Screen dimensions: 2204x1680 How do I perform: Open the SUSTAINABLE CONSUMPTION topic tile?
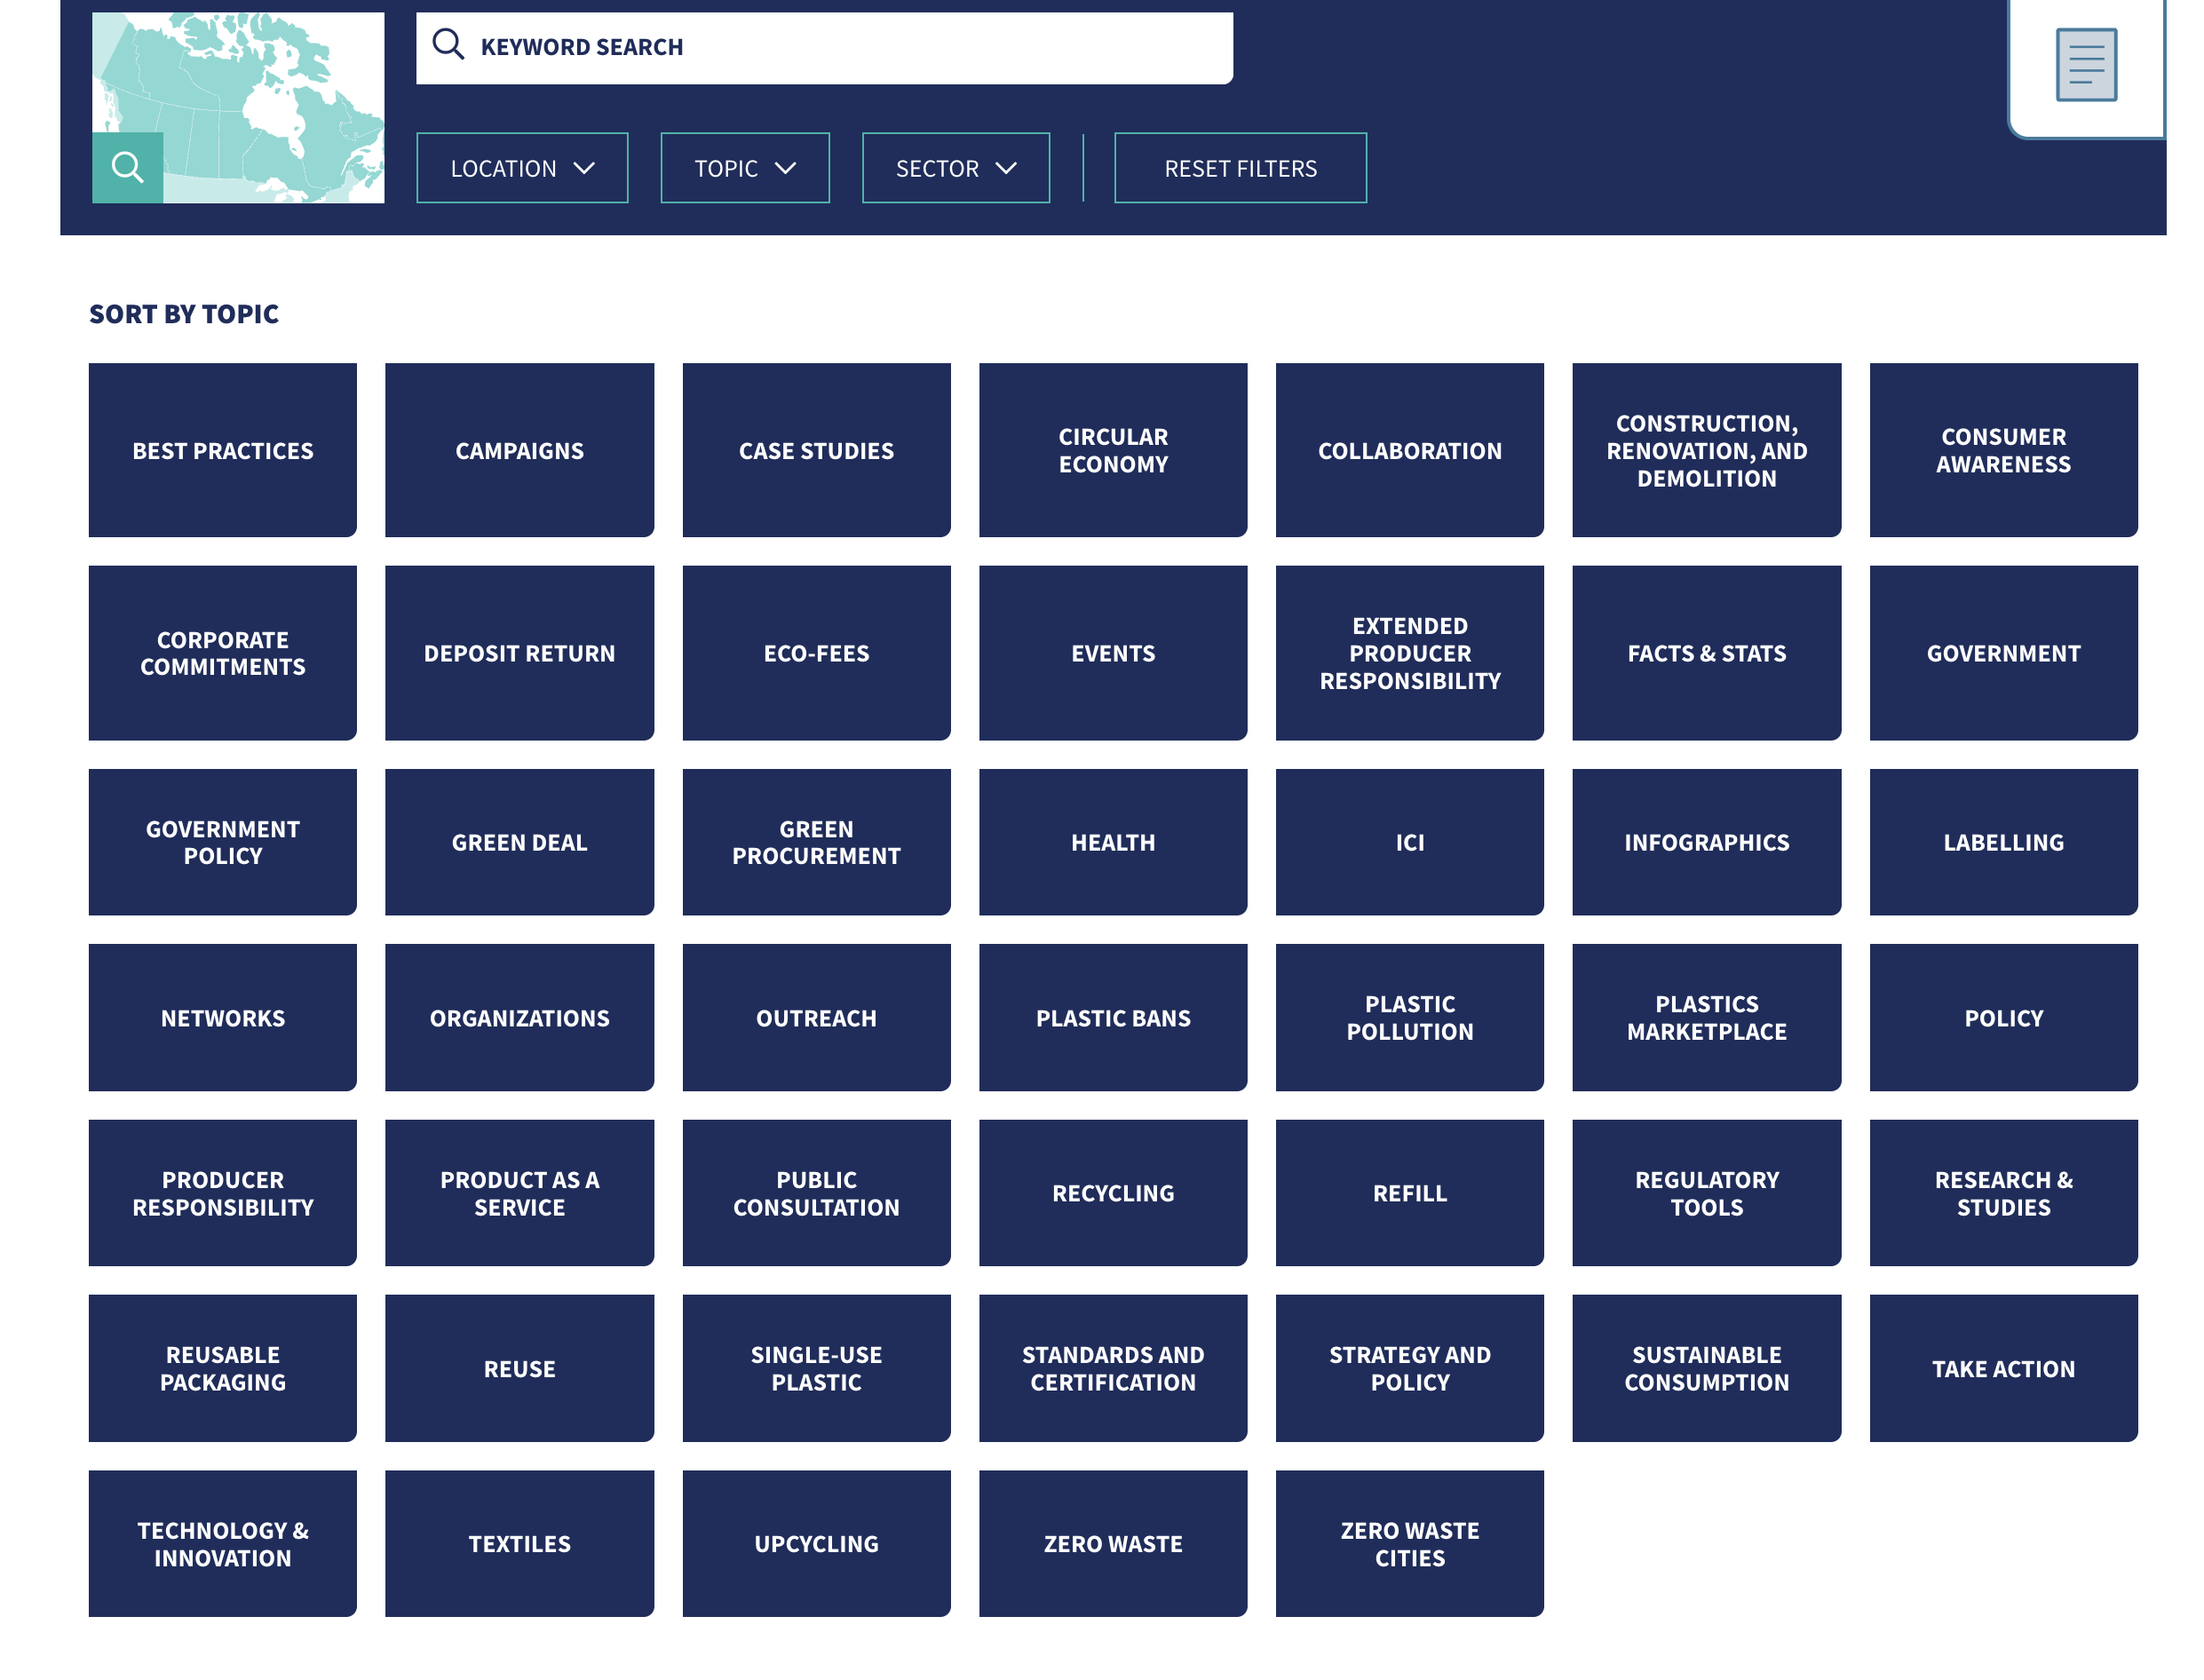click(x=1706, y=1368)
